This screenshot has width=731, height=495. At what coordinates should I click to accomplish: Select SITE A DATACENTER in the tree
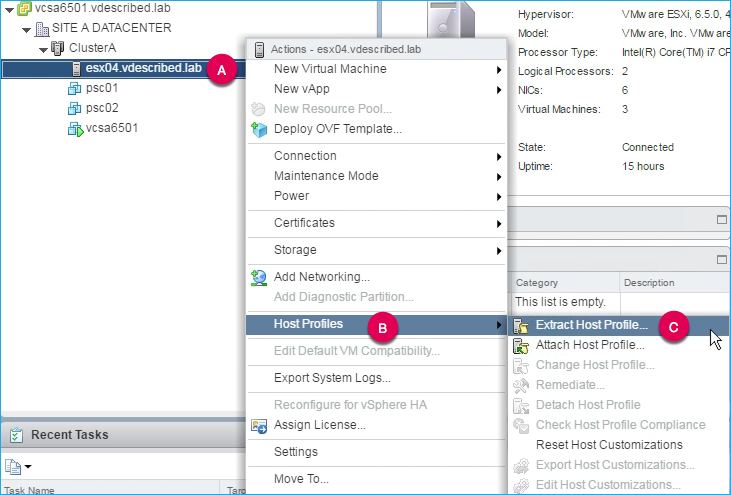(x=111, y=28)
